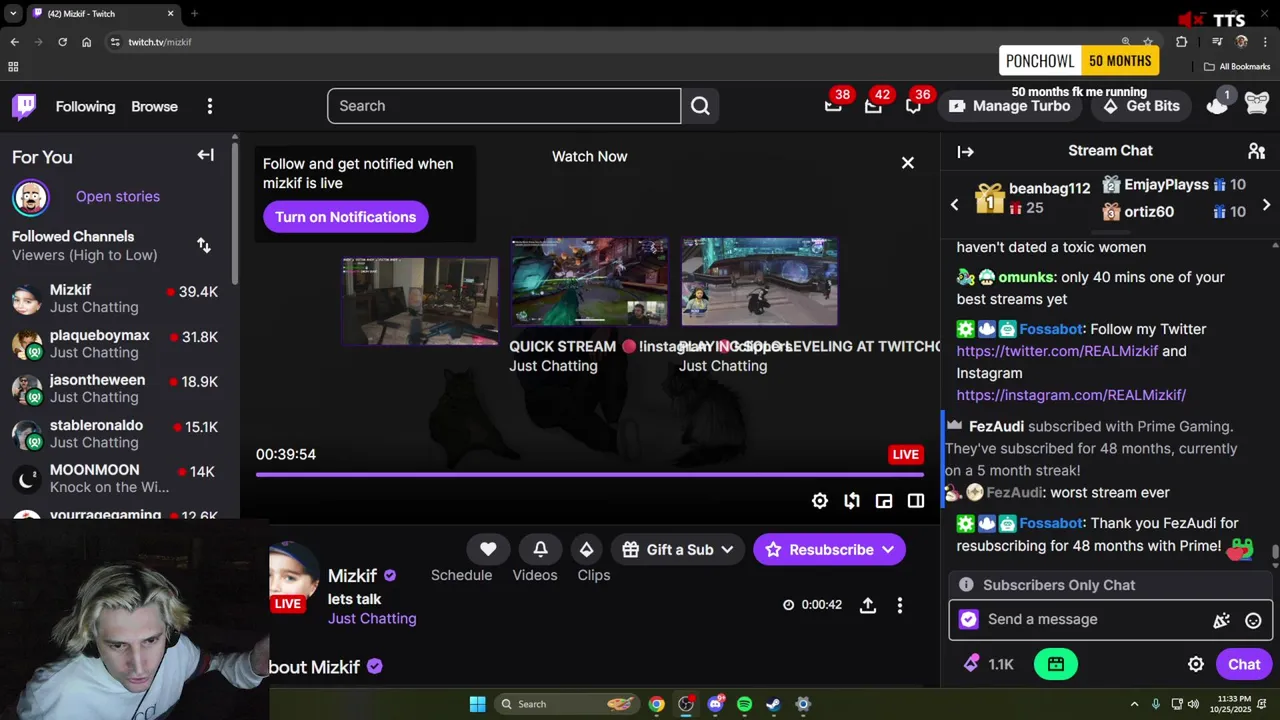Open Chrome from the taskbar
Screen dimensions: 1280x720
pos(656,704)
